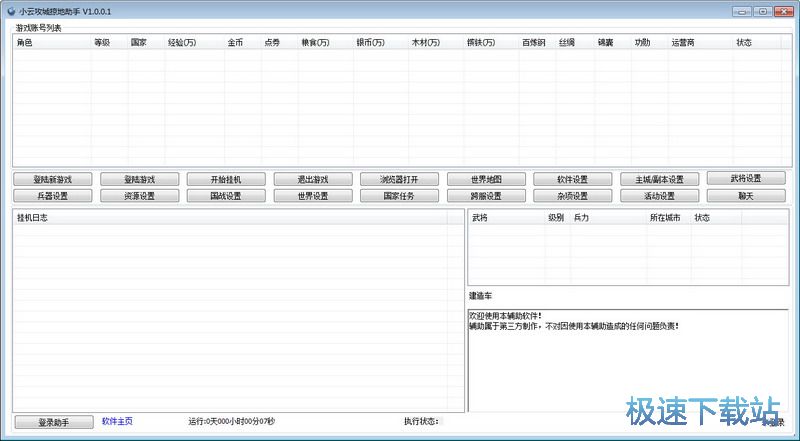Click the app icon in the title bar
The image size is (800, 441).
pyautogui.click(x=10, y=11)
